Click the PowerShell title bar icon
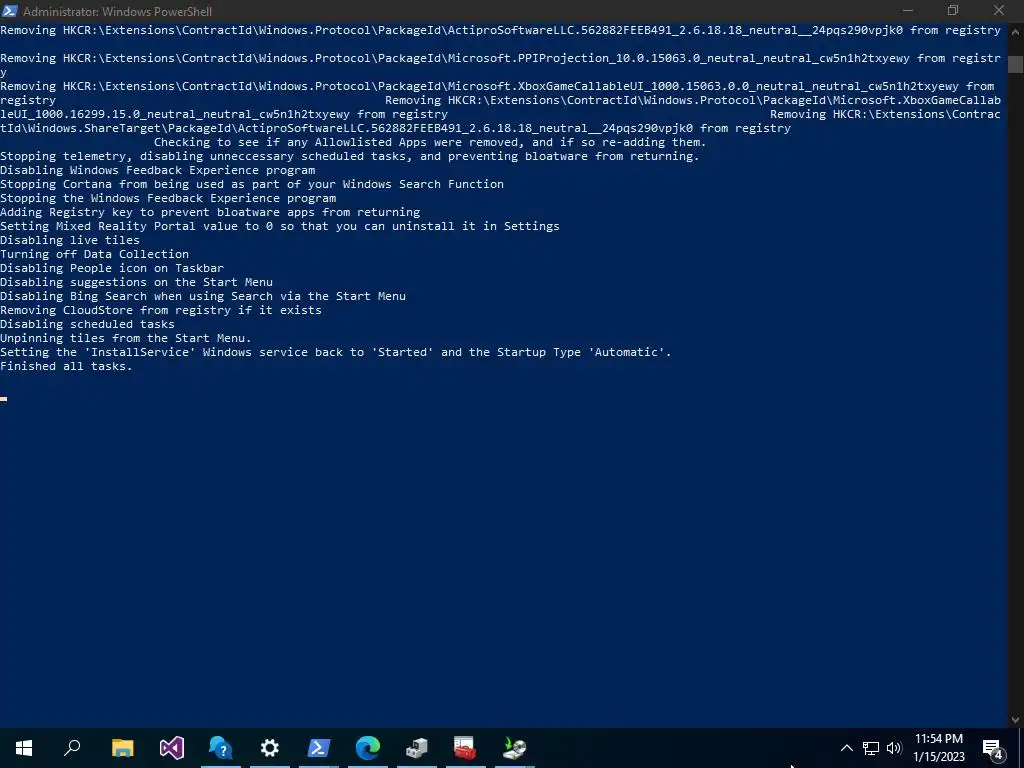This screenshot has width=1024, height=768. click(x=10, y=10)
